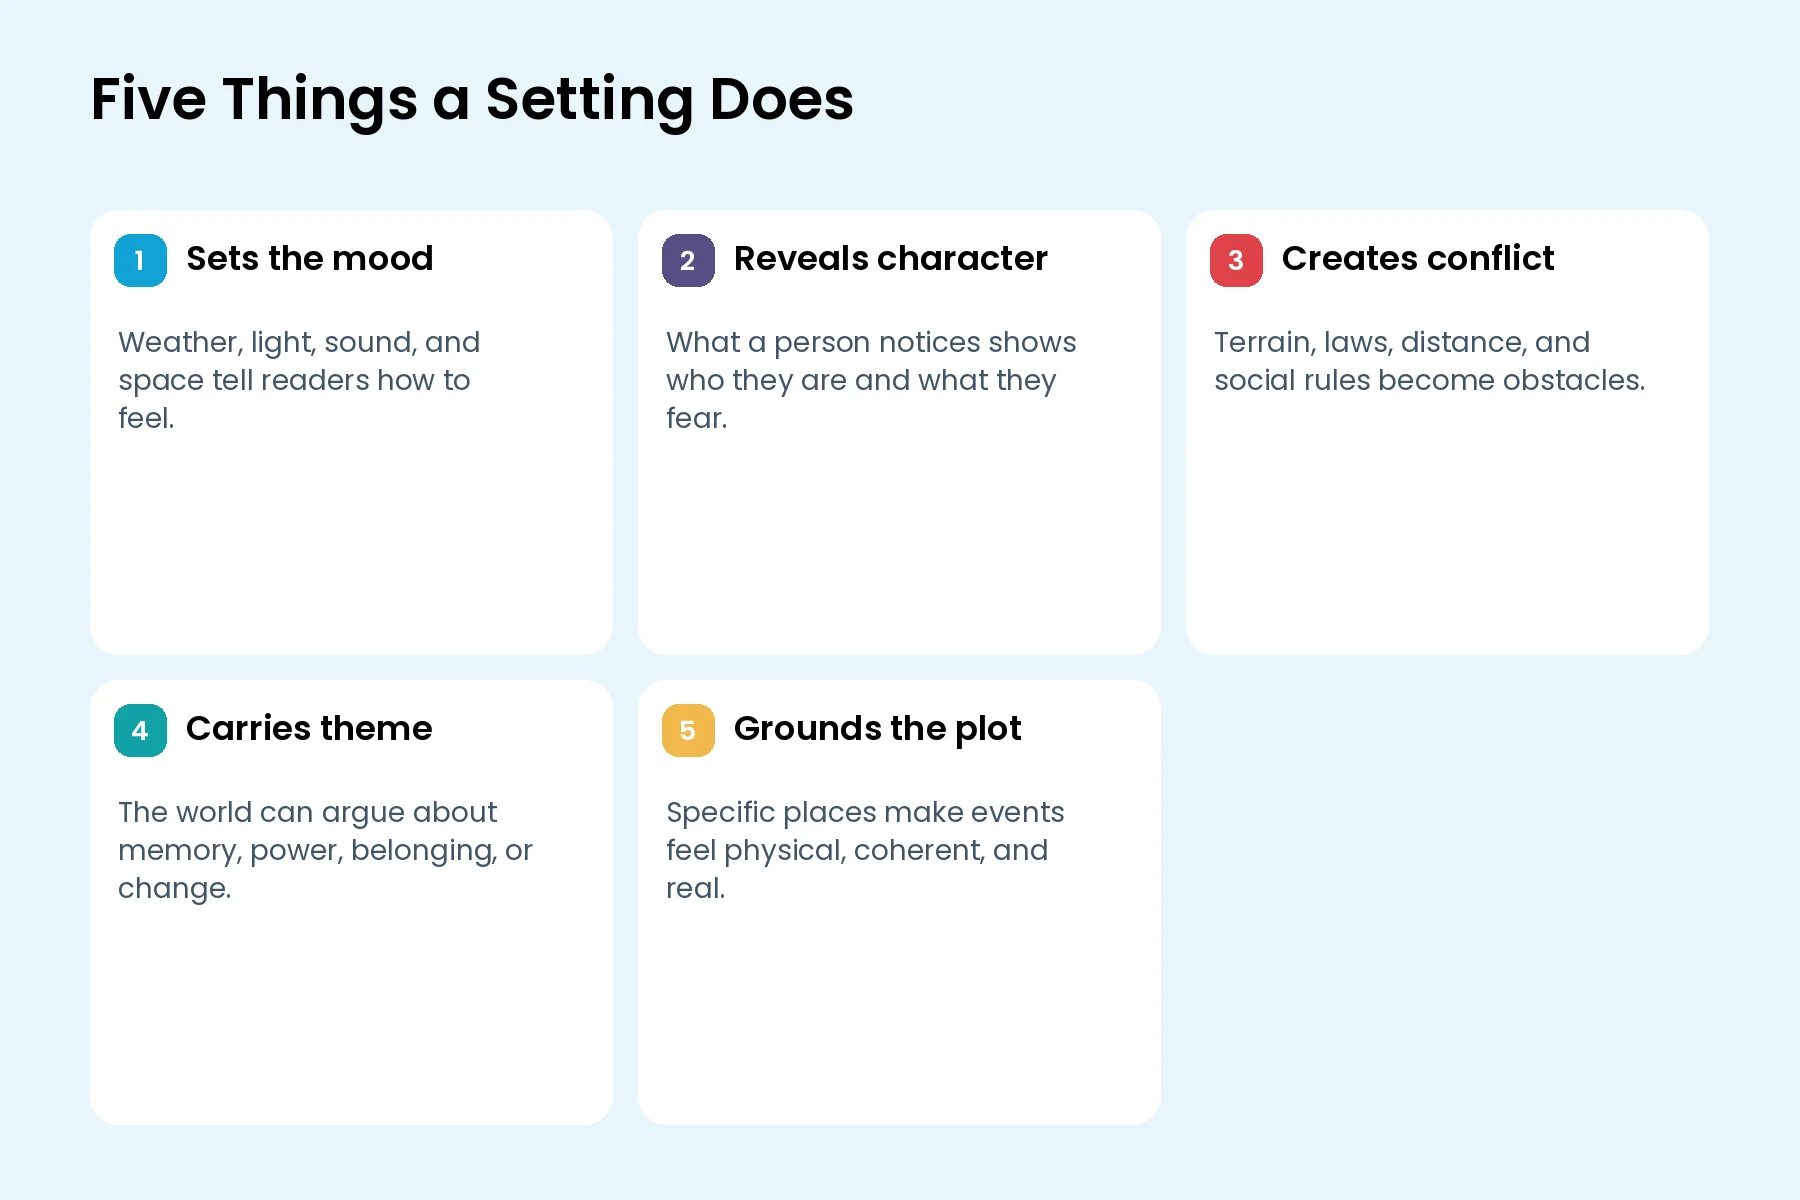The height and width of the screenshot is (1200, 1800).
Task: Select the "Sets the mood" heading
Action: tap(310, 258)
